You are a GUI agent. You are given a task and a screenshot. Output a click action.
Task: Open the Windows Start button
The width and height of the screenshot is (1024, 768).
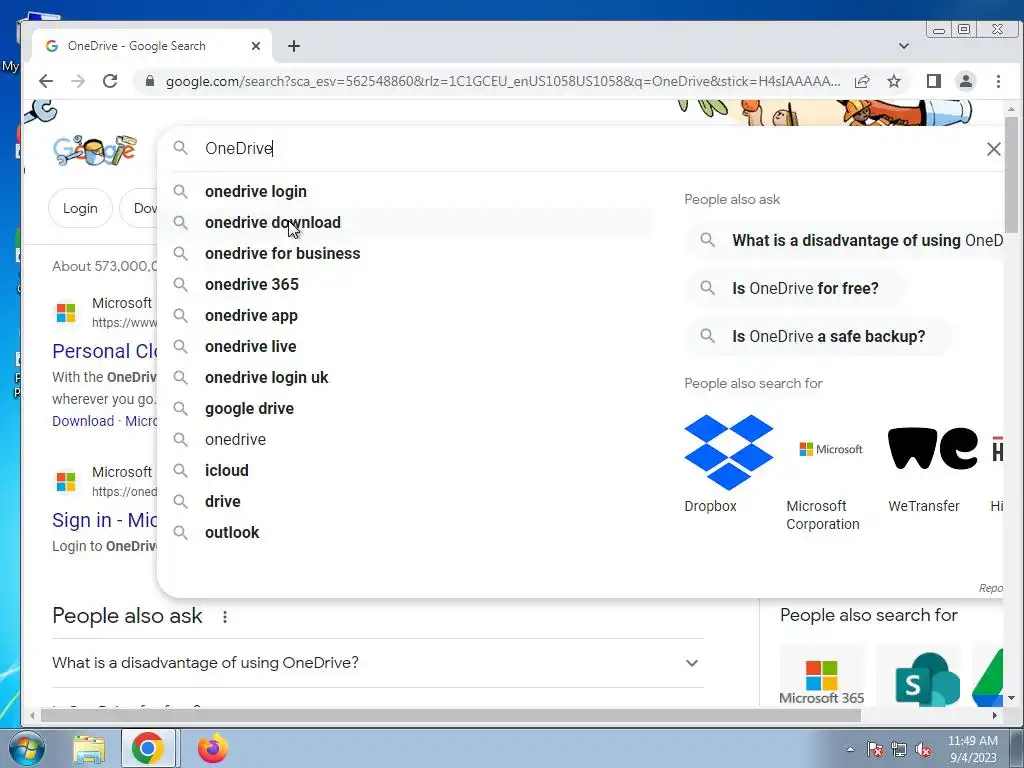point(26,748)
